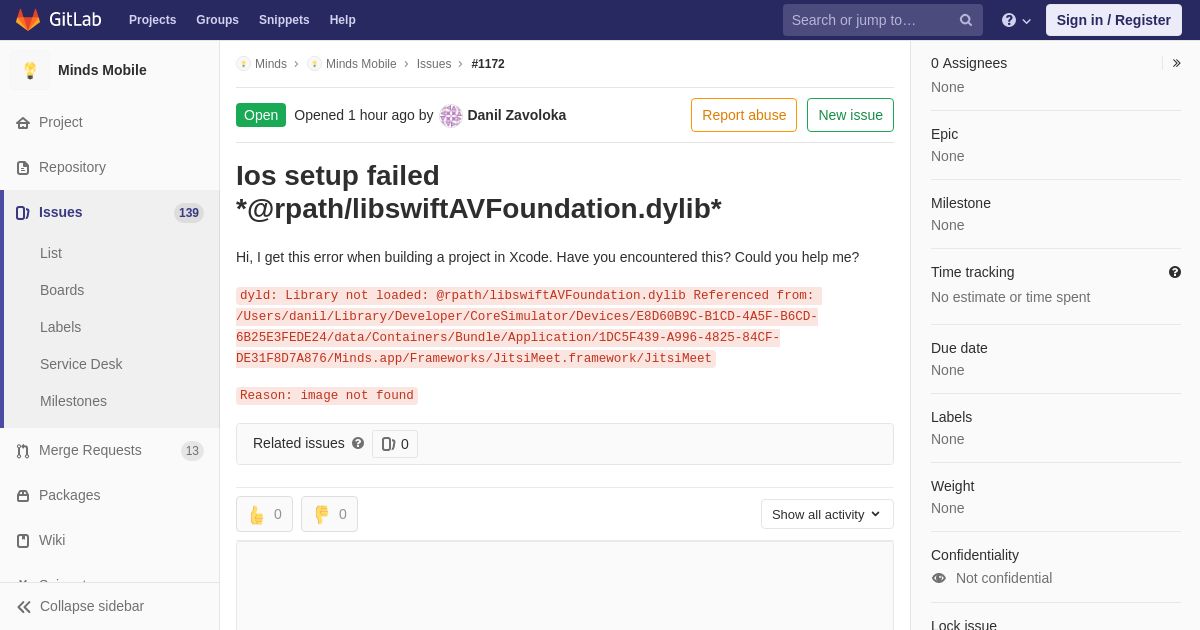This screenshot has height=630, width=1200.
Task: Give a thumbs down reaction
Action: [x=329, y=514]
